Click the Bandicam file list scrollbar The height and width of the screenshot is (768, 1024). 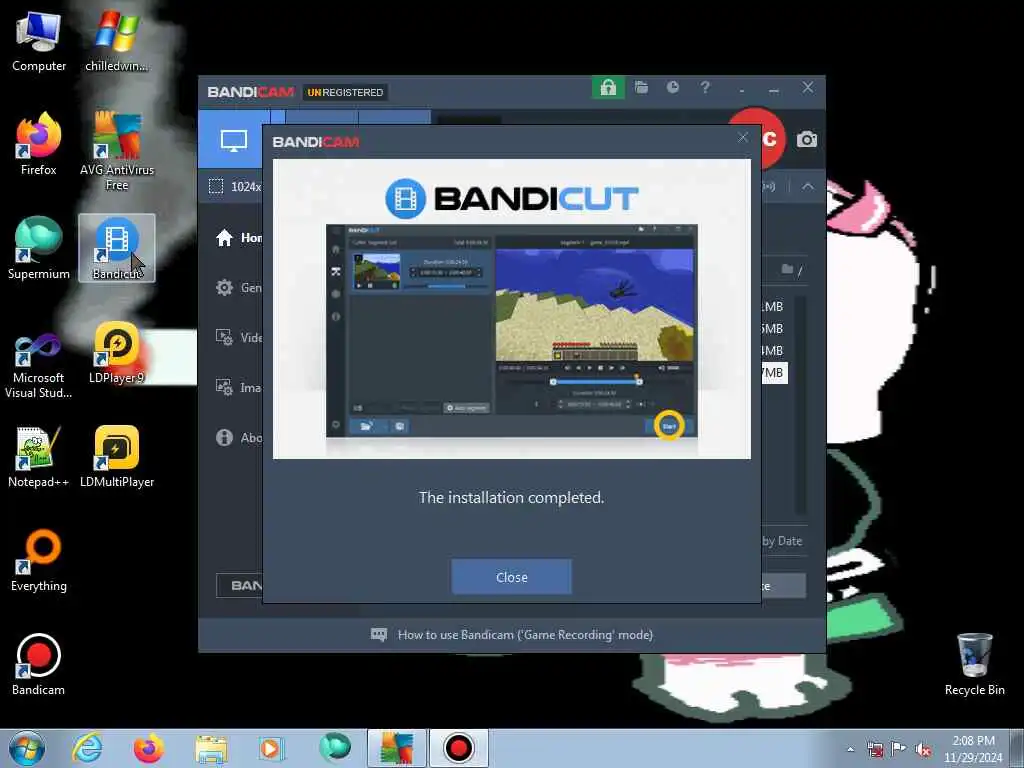tap(801, 405)
